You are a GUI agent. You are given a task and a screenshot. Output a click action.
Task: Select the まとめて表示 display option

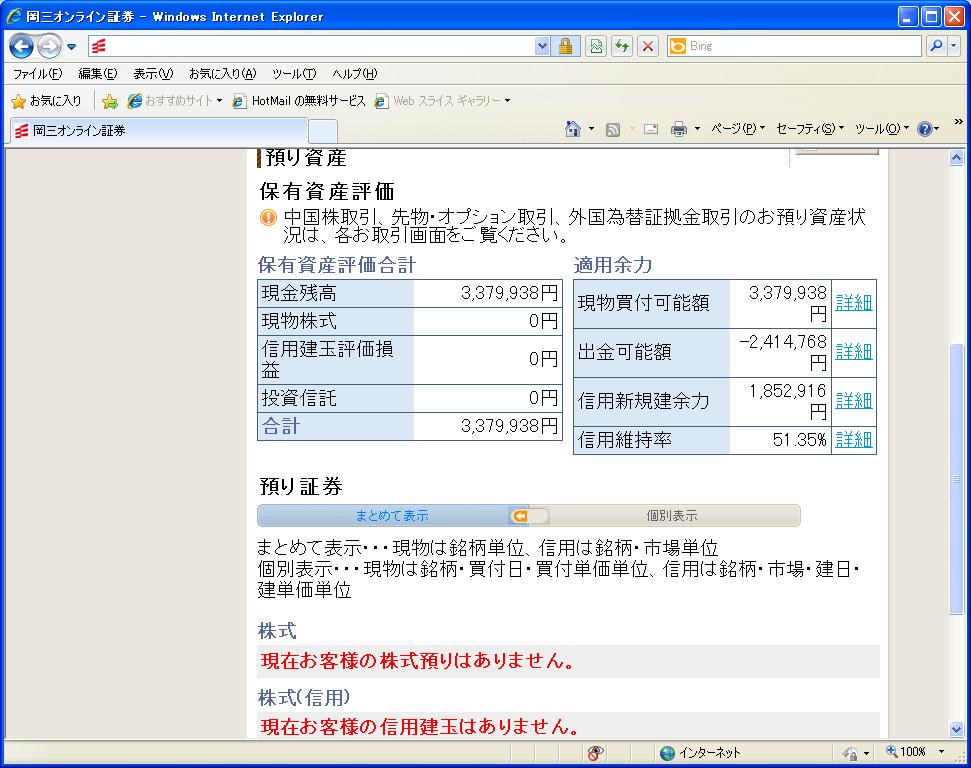391,516
